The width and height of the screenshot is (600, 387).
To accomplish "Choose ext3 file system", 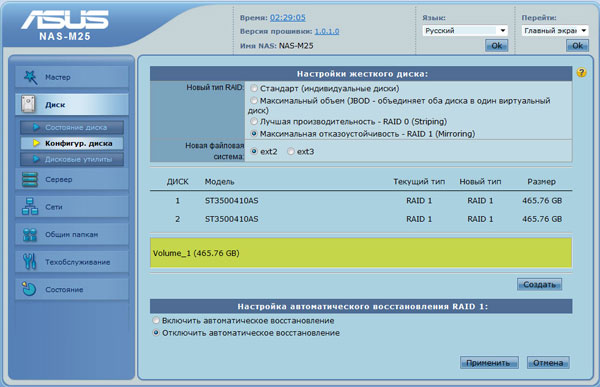I will [290, 151].
